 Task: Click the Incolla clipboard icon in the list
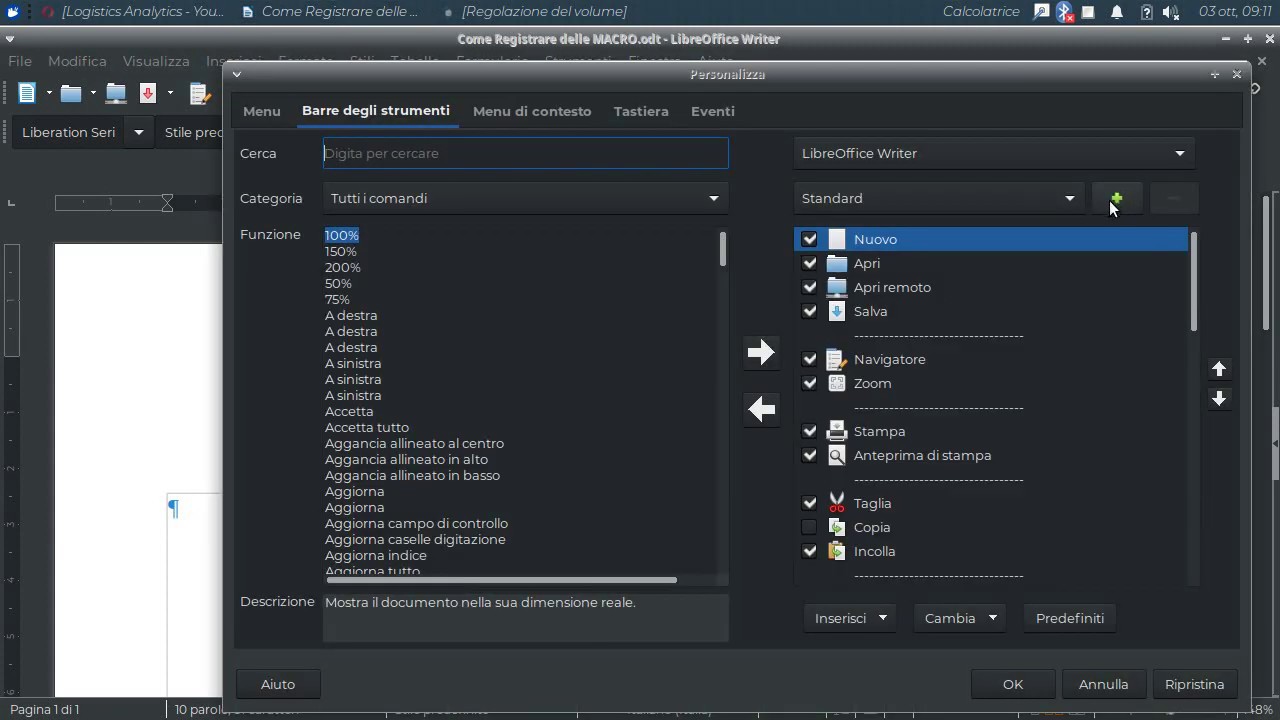837,551
